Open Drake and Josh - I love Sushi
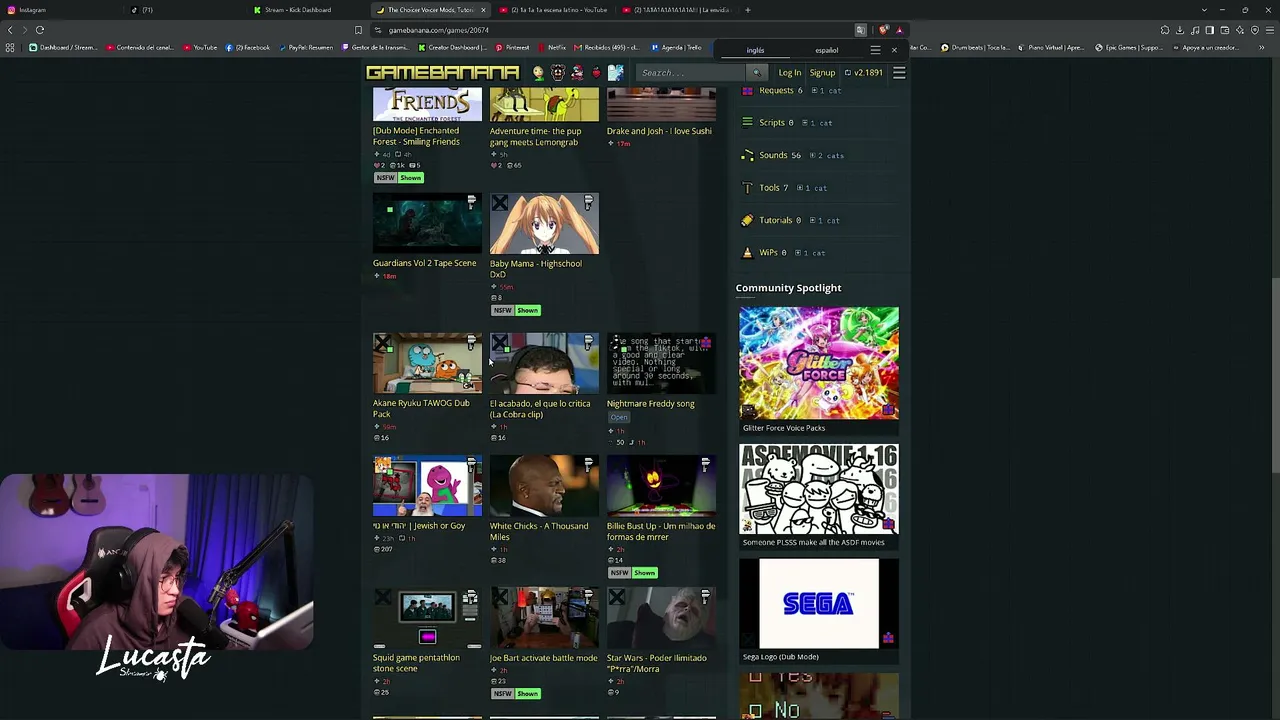1280x720 pixels. click(659, 131)
